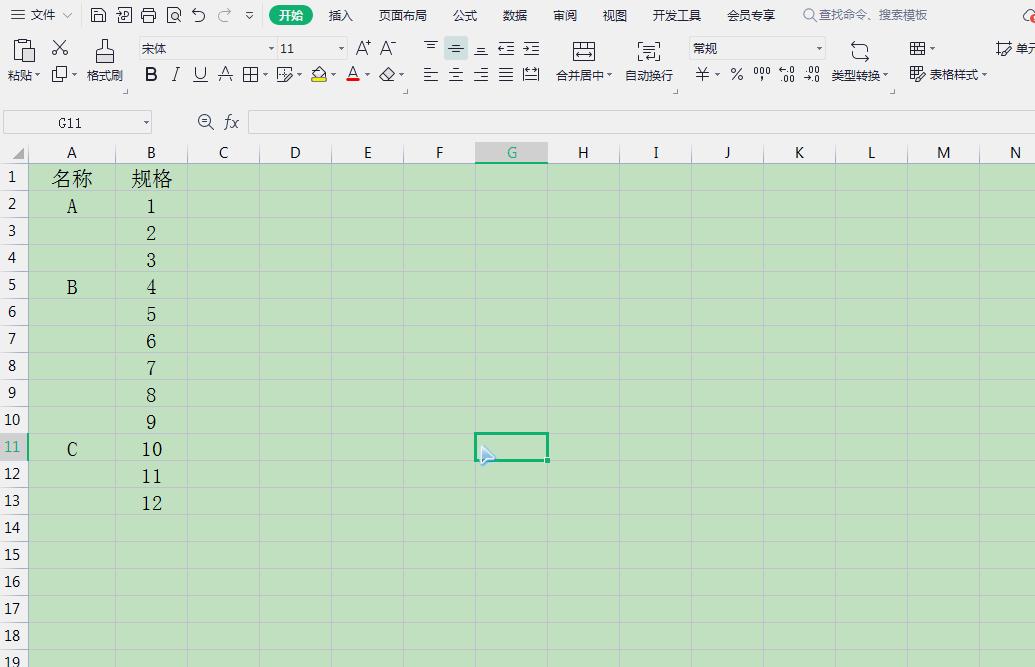Open Table Style dropdown
1035x667 pixels.
(948, 75)
